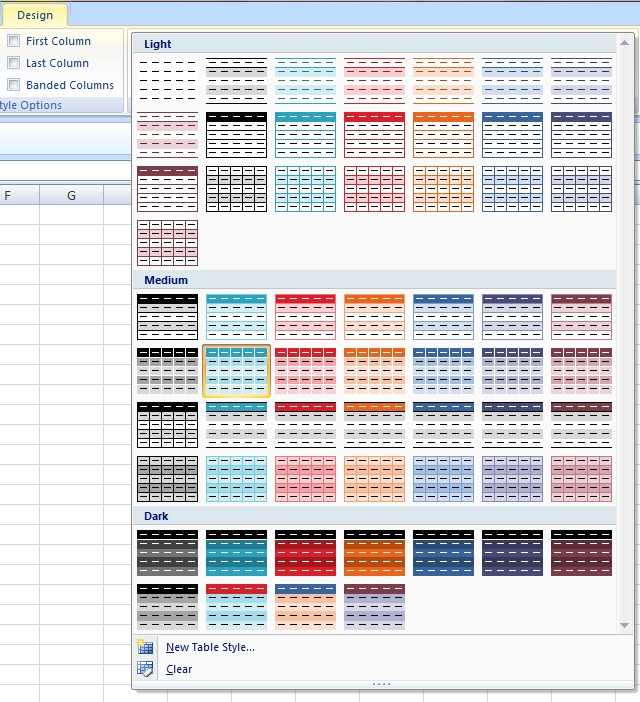The width and height of the screenshot is (640, 702).
Task: Pick Dark style with blue header, orange bands
Action: pyautogui.click(x=305, y=607)
